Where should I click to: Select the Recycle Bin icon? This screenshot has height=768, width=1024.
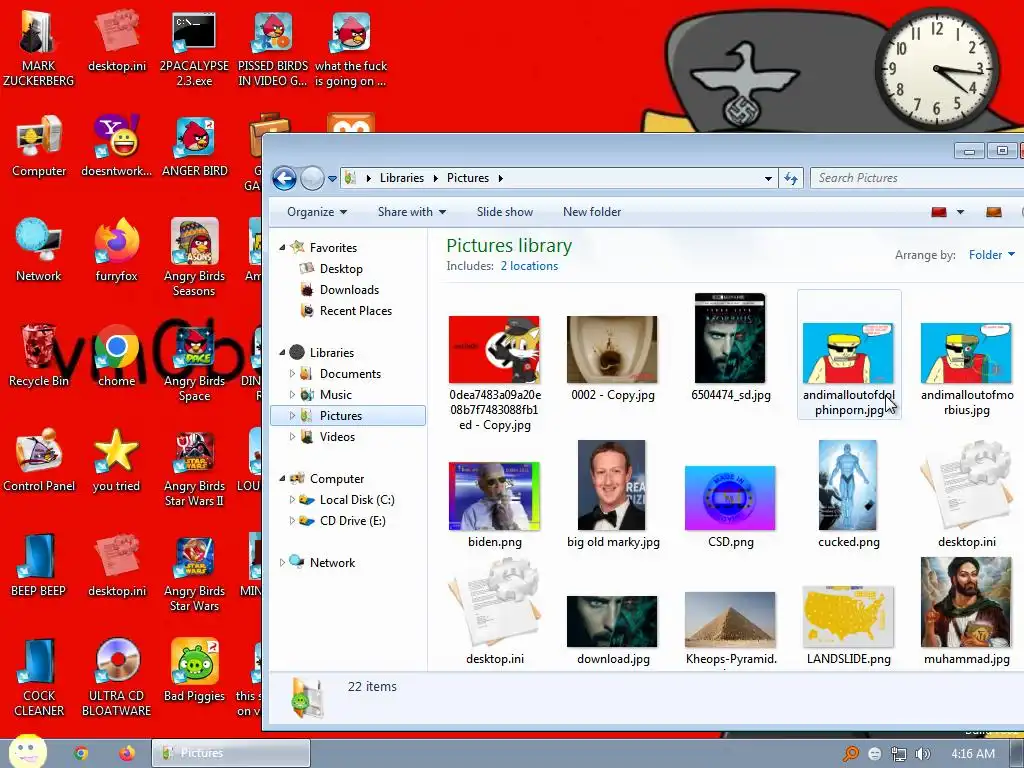click(39, 356)
